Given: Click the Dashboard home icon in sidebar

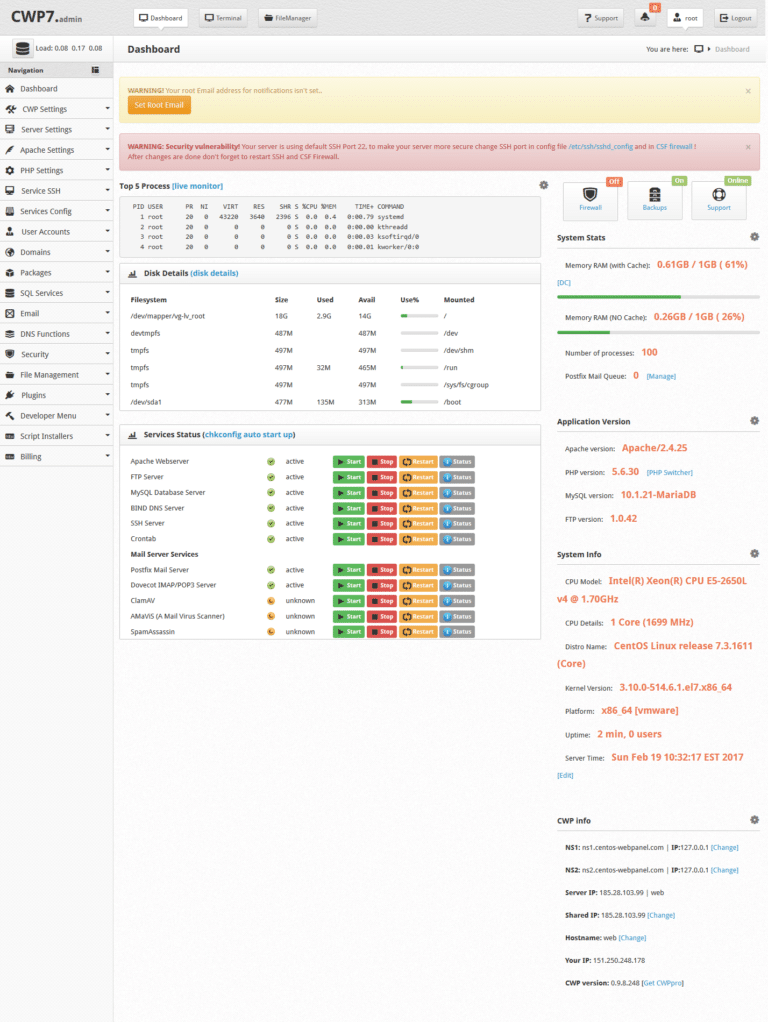Looking at the screenshot, I should tap(10, 89).
